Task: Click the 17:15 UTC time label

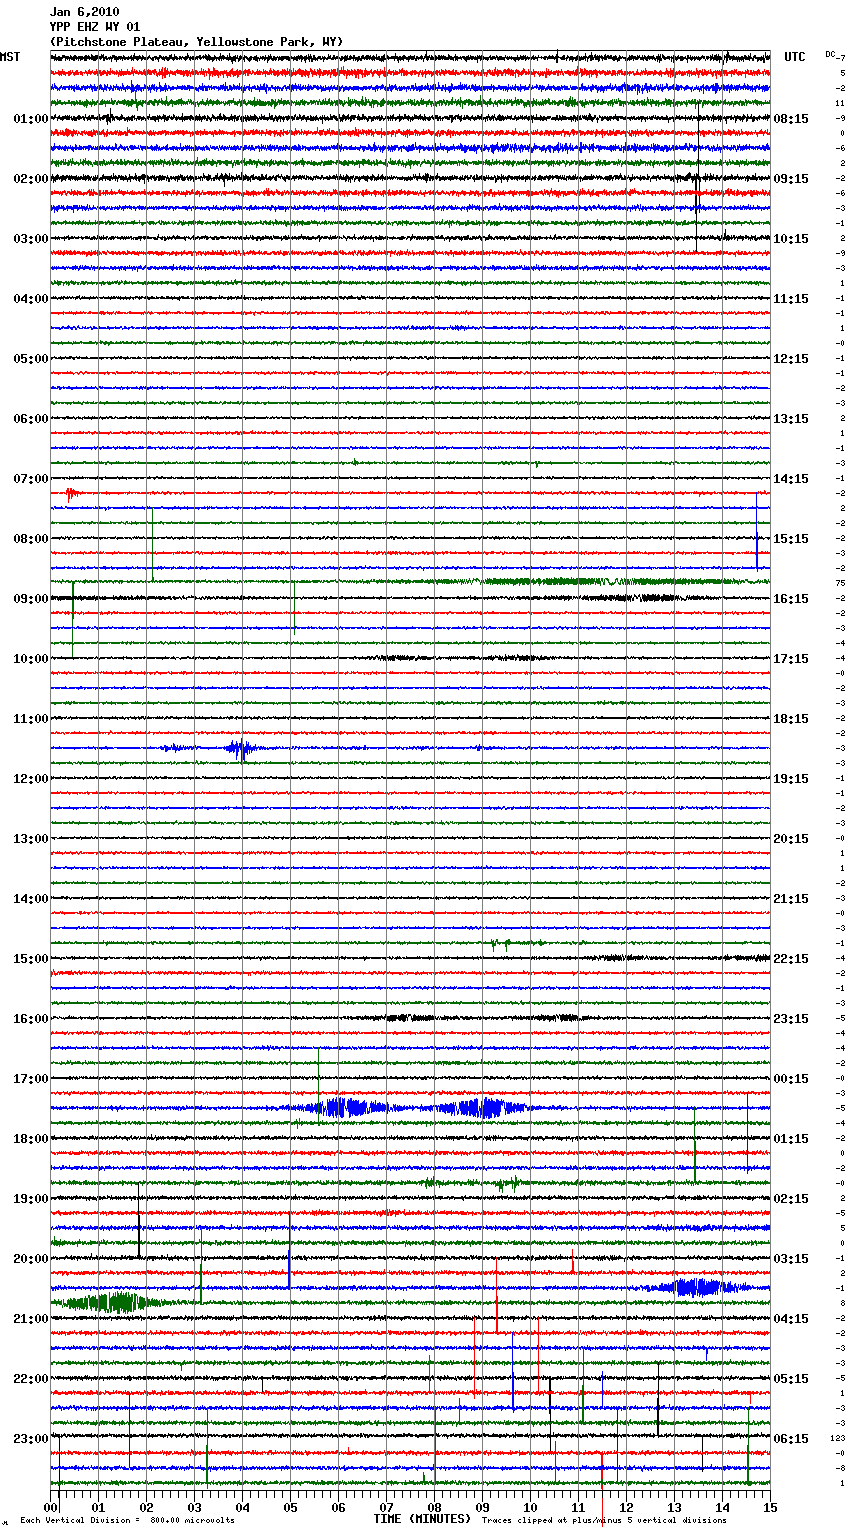Action: pyautogui.click(x=791, y=659)
